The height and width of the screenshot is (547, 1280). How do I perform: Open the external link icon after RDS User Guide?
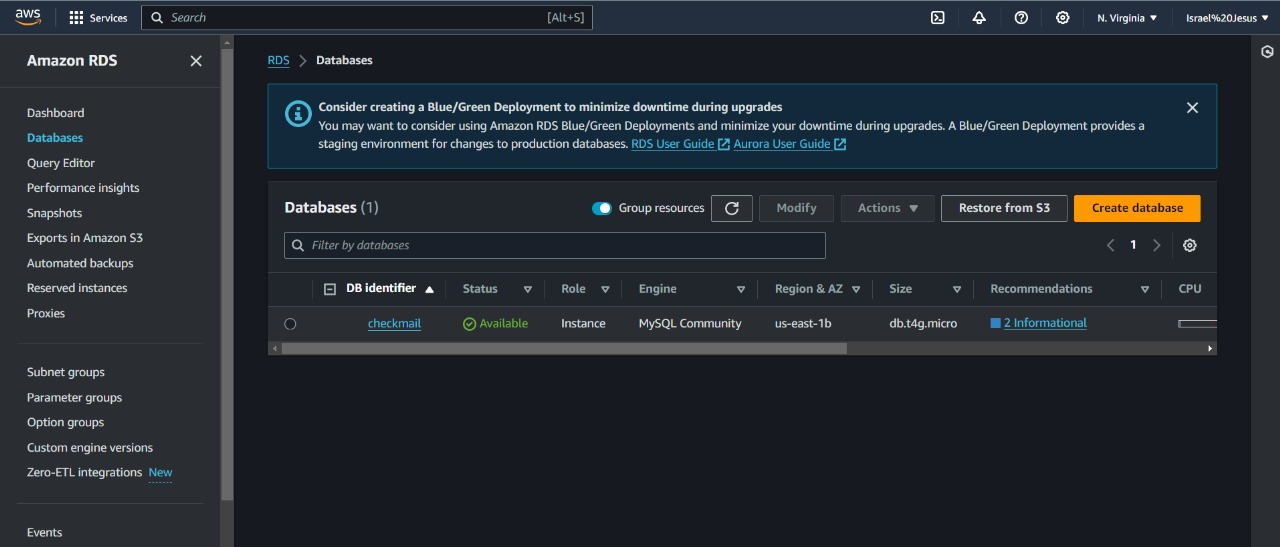(x=724, y=144)
